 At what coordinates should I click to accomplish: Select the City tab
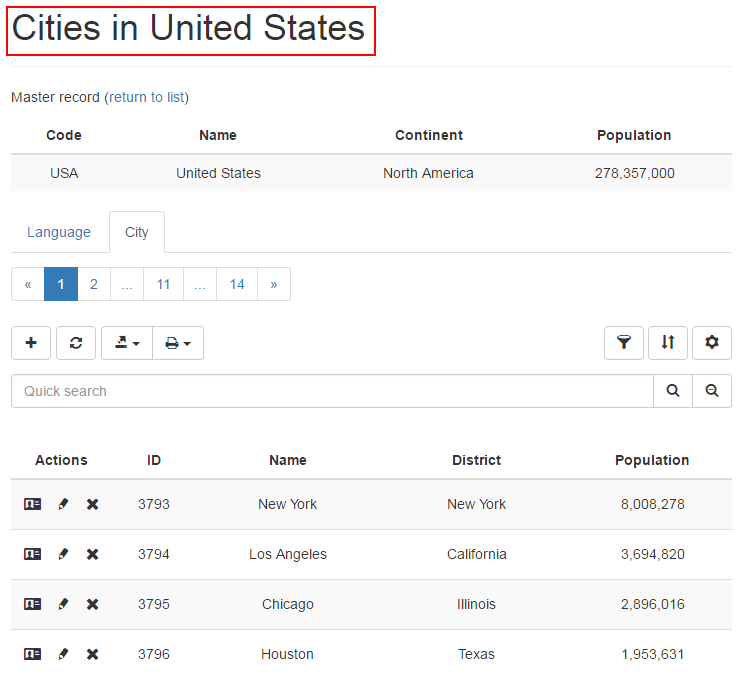pyautogui.click(x=137, y=232)
